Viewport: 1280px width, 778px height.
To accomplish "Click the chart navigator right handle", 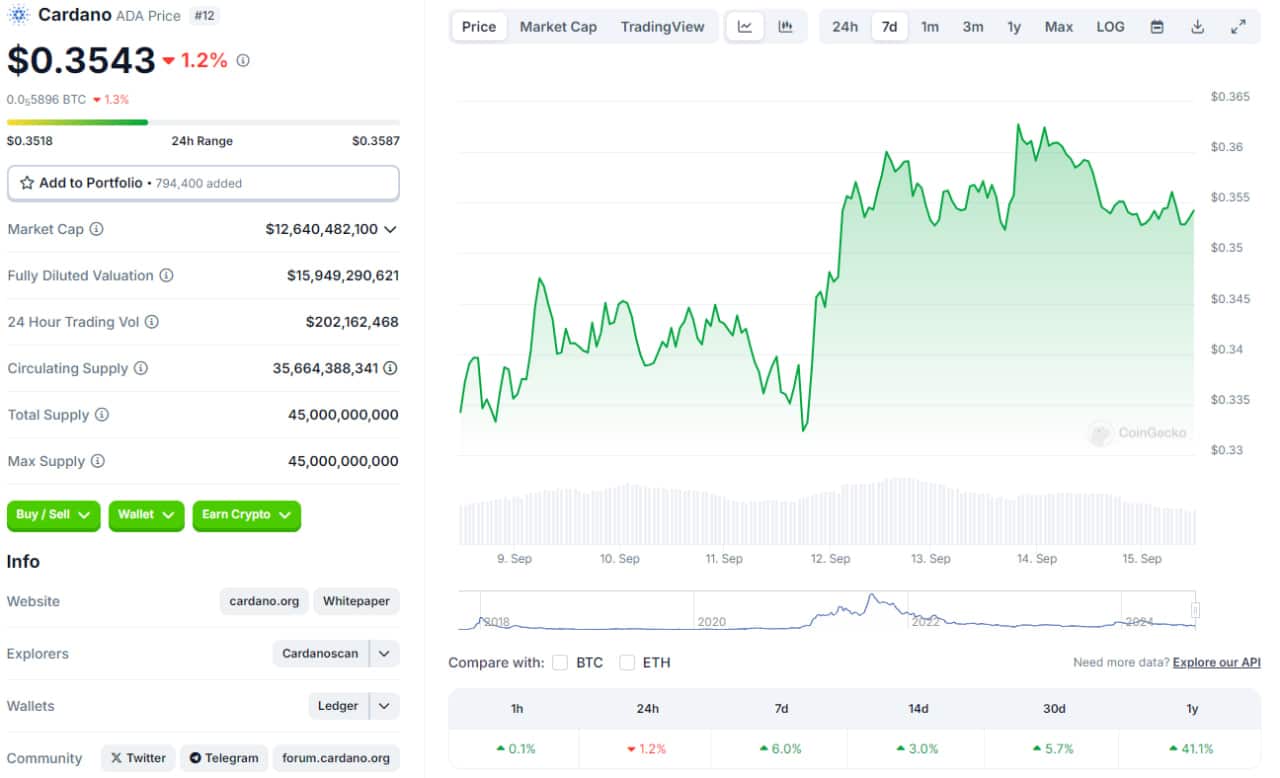I will [1195, 610].
